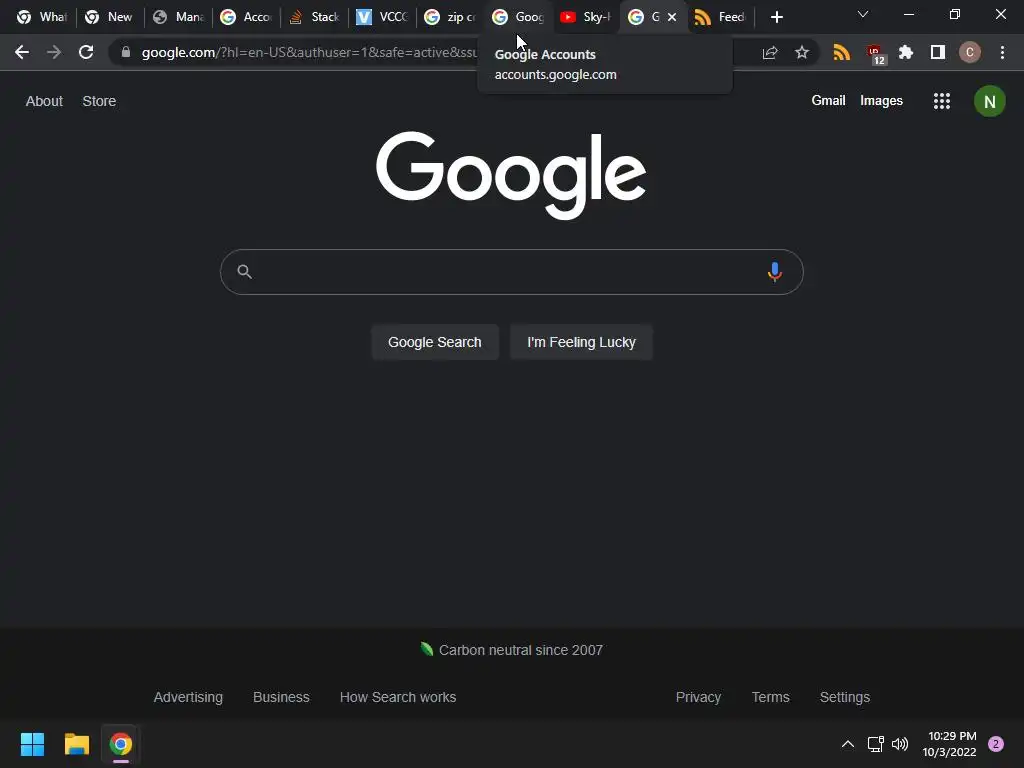Open the volume tray icon
Image resolution: width=1024 pixels, height=768 pixels.
pos(900,744)
